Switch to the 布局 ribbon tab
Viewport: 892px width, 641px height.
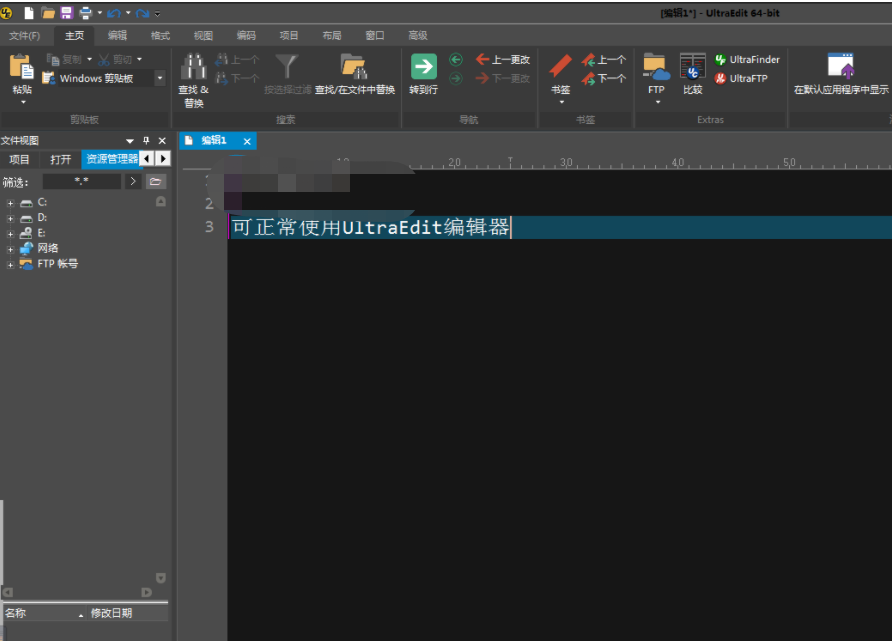click(x=332, y=35)
